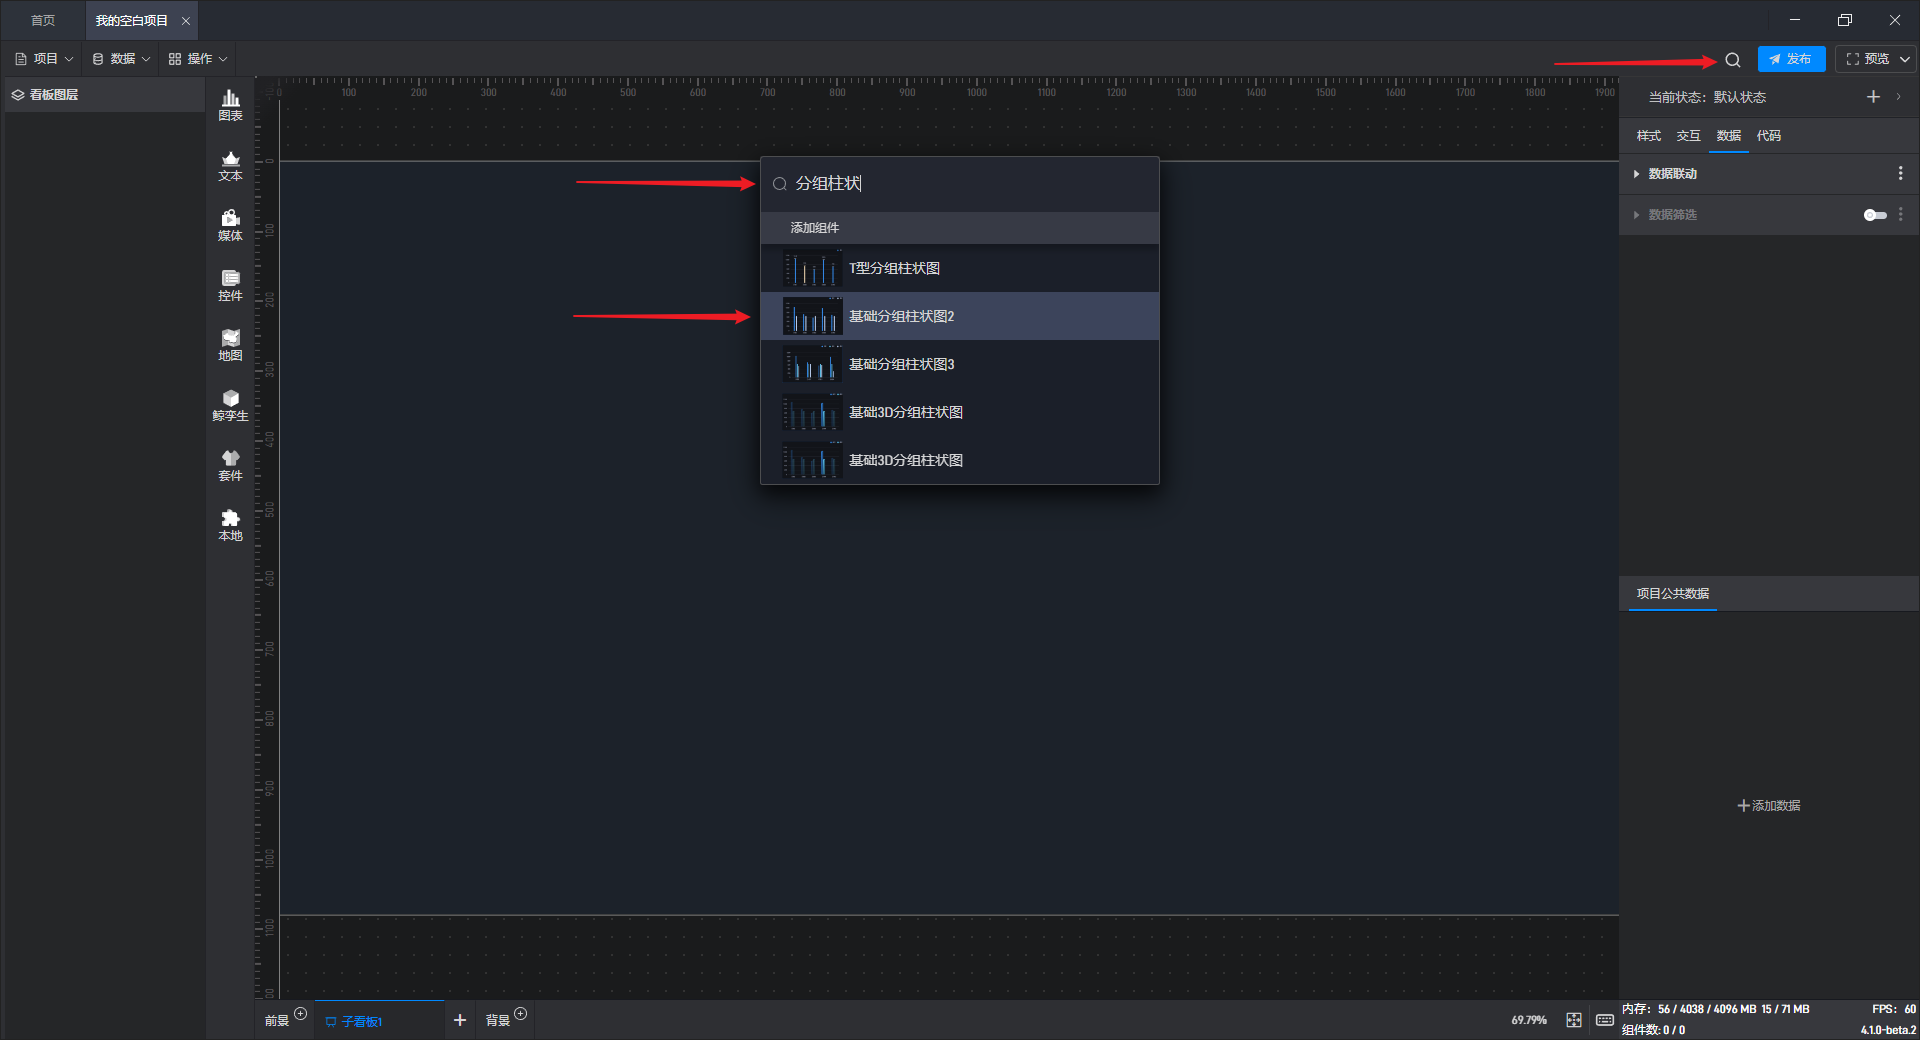Screen dimensions: 1920x1040
Task: Click the search magnifier icon in top toolbar
Action: (x=1733, y=60)
